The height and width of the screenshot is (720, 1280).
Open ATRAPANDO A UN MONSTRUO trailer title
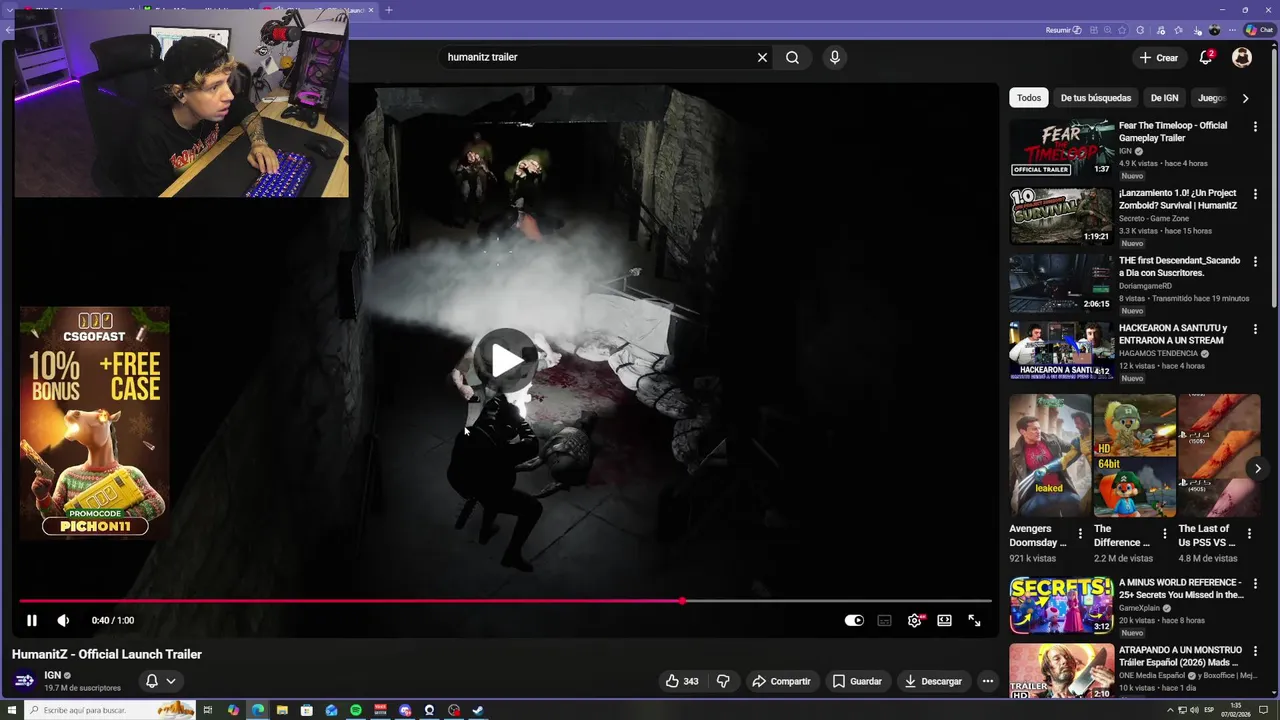[1180, 656]
